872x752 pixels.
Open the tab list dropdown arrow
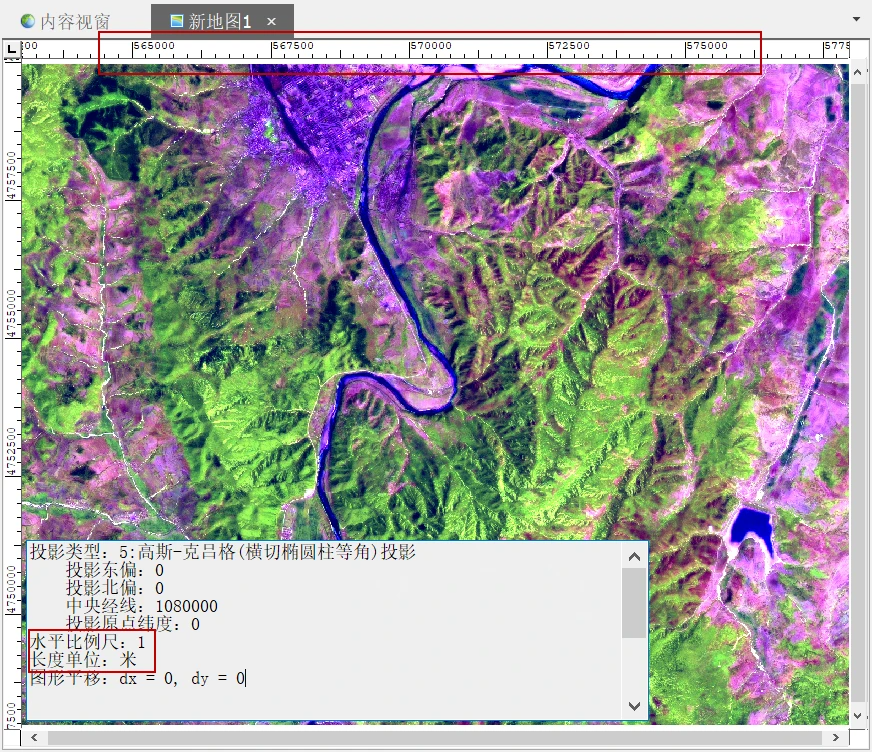pyautogui.click(x=856, y=19)
